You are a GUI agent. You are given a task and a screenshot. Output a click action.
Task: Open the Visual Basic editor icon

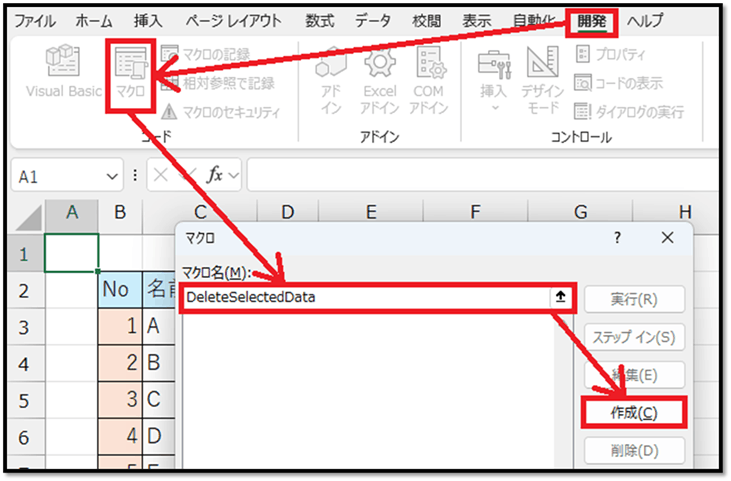coord(63,72)
